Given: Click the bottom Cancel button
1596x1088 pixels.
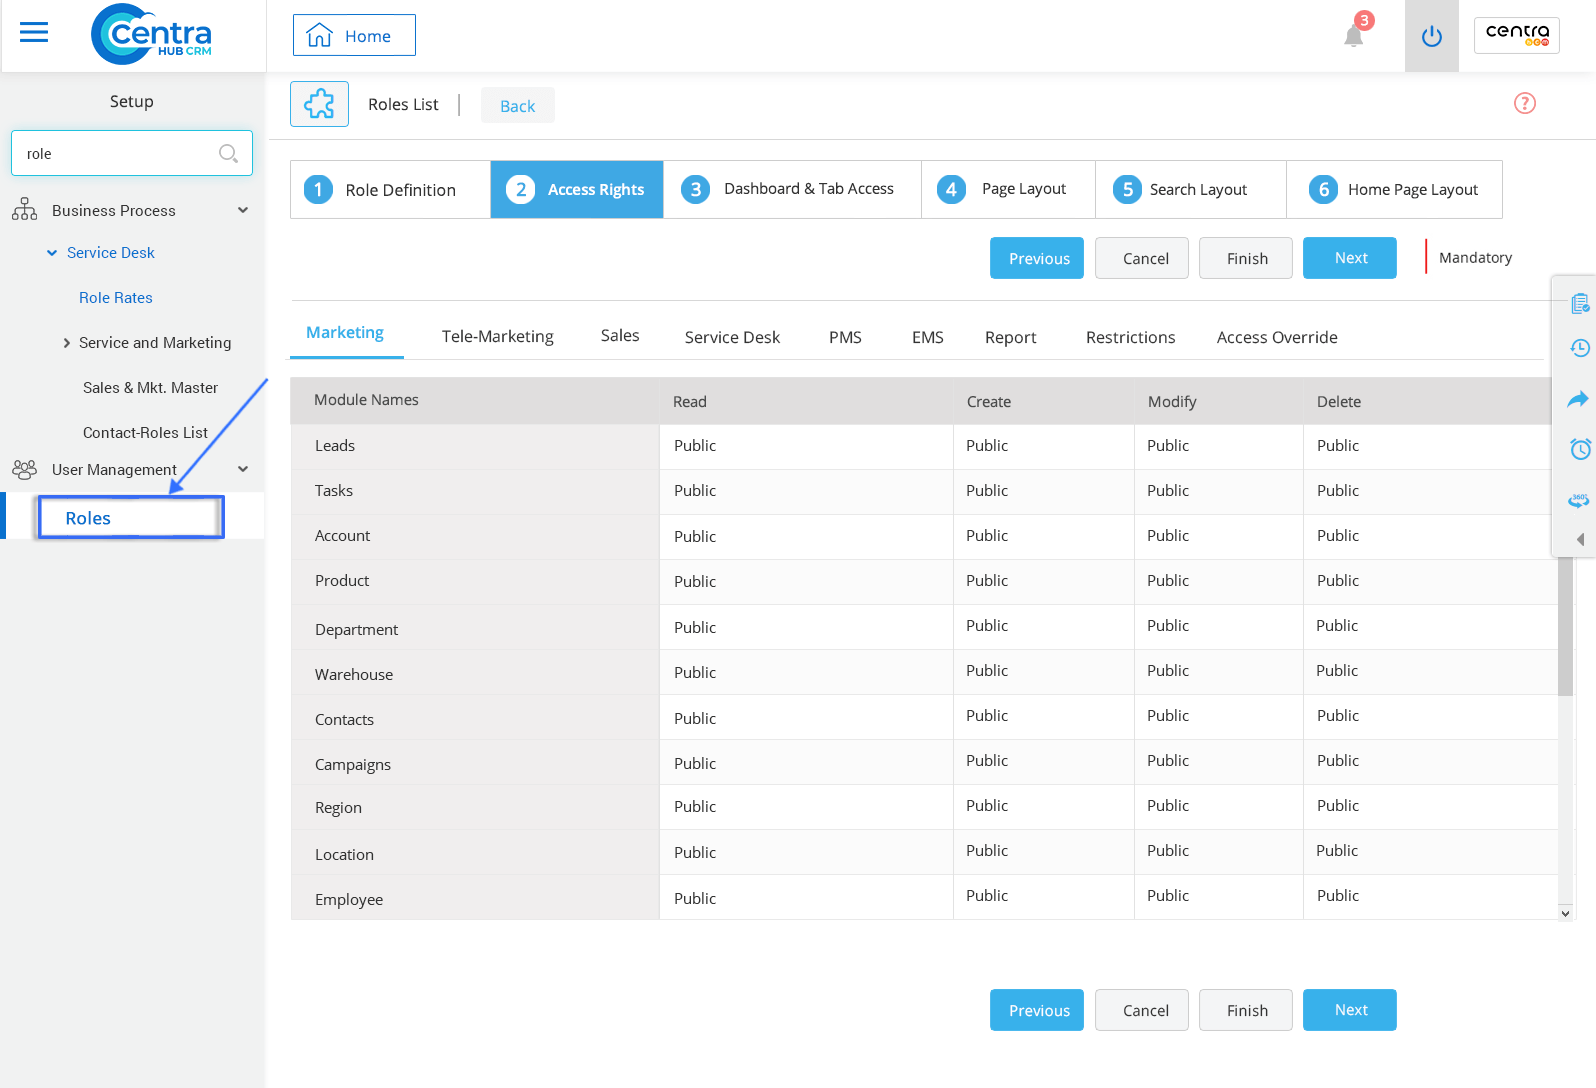Looking at the screenshot, I should (x=1142, y=1010).
